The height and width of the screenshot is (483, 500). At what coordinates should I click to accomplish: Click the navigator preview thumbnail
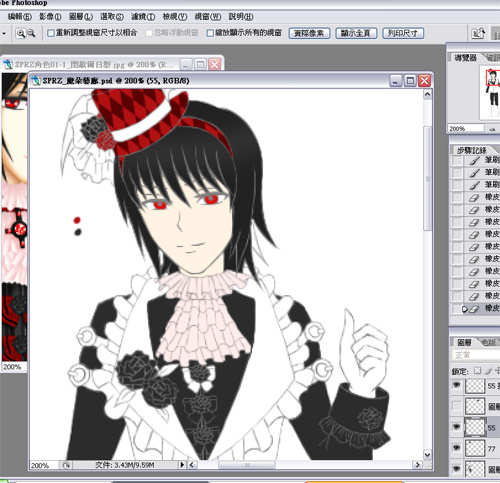[491, 92]
